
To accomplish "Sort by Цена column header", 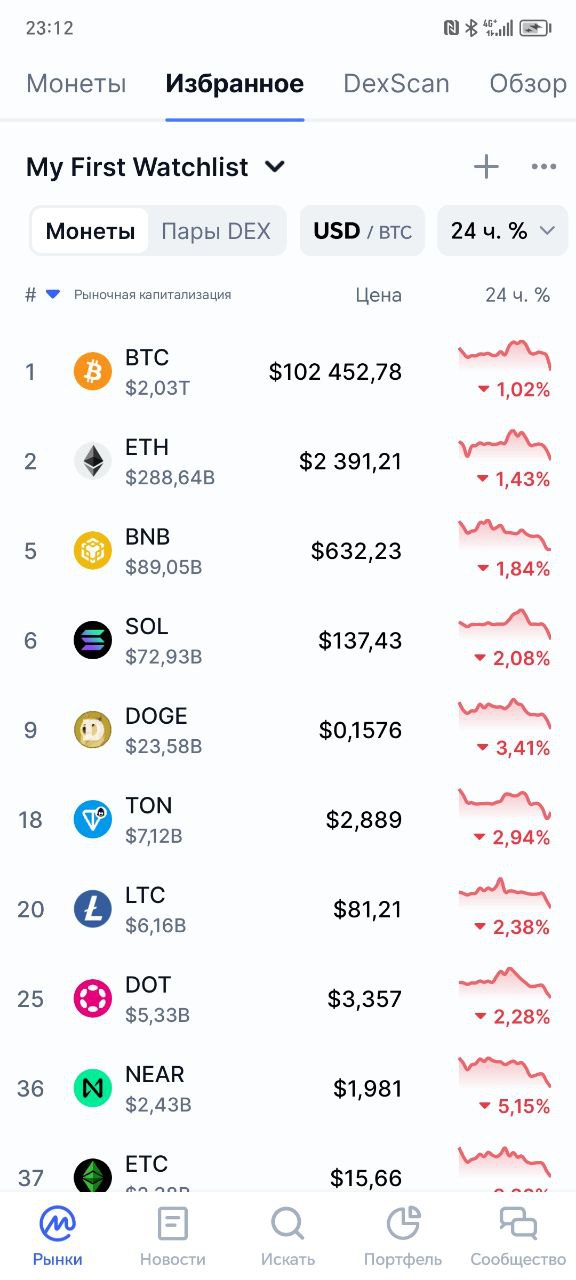I will (x=379, y=295).
